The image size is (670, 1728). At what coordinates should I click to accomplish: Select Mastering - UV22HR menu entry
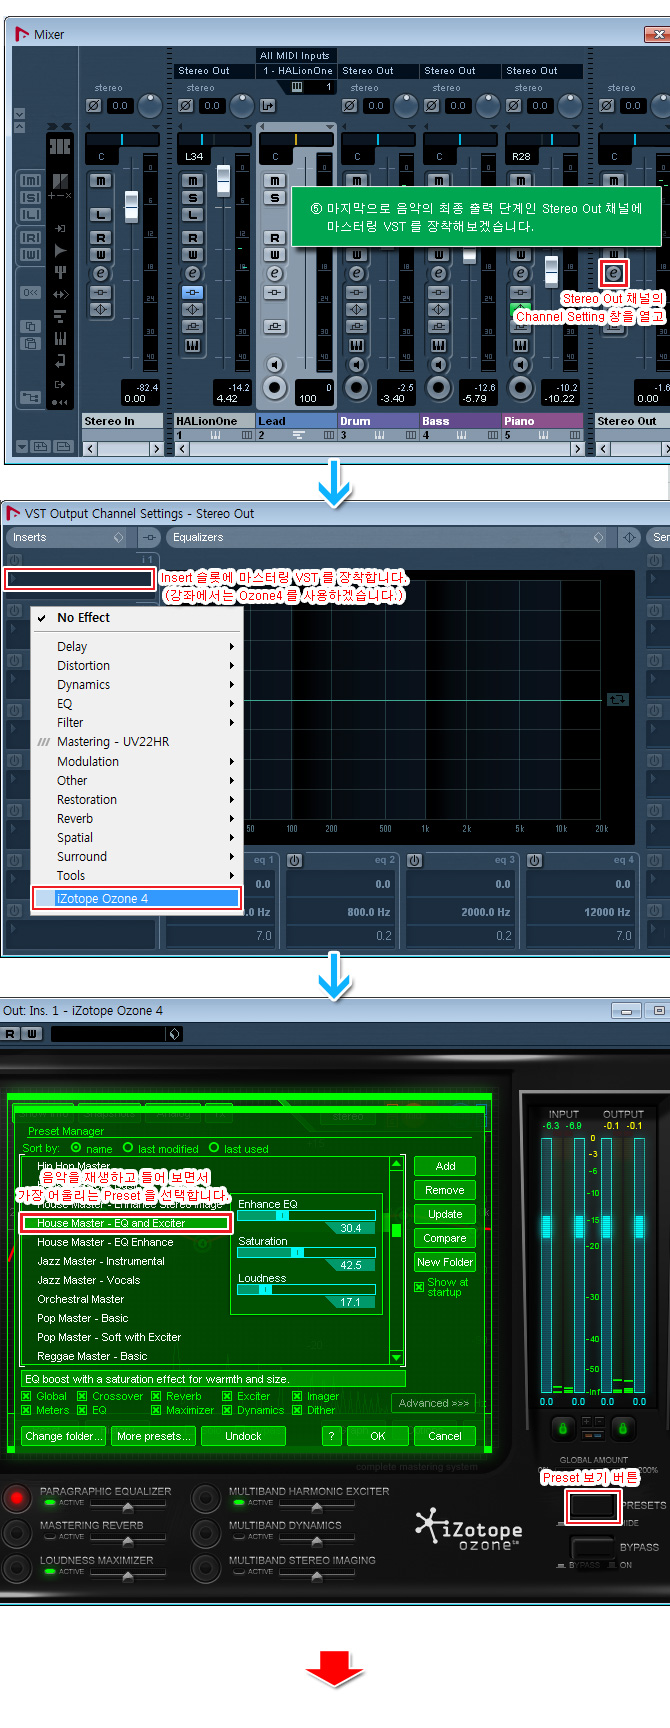135,742
